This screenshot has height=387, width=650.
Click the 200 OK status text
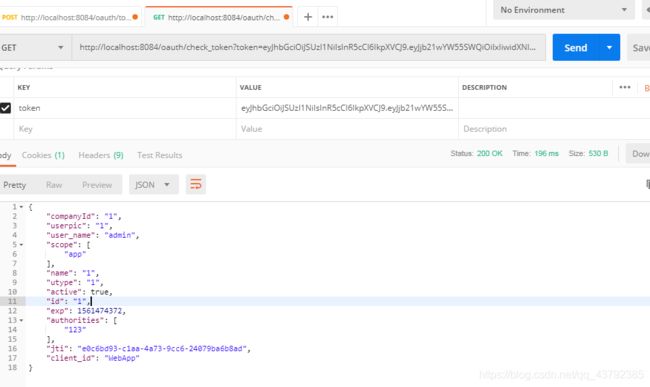pos(490,153)
